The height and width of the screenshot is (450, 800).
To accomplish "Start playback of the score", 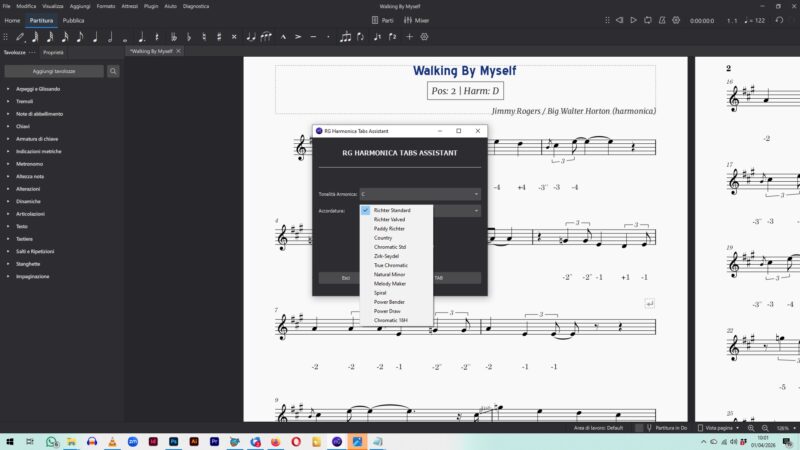I will tap(633, 20).
